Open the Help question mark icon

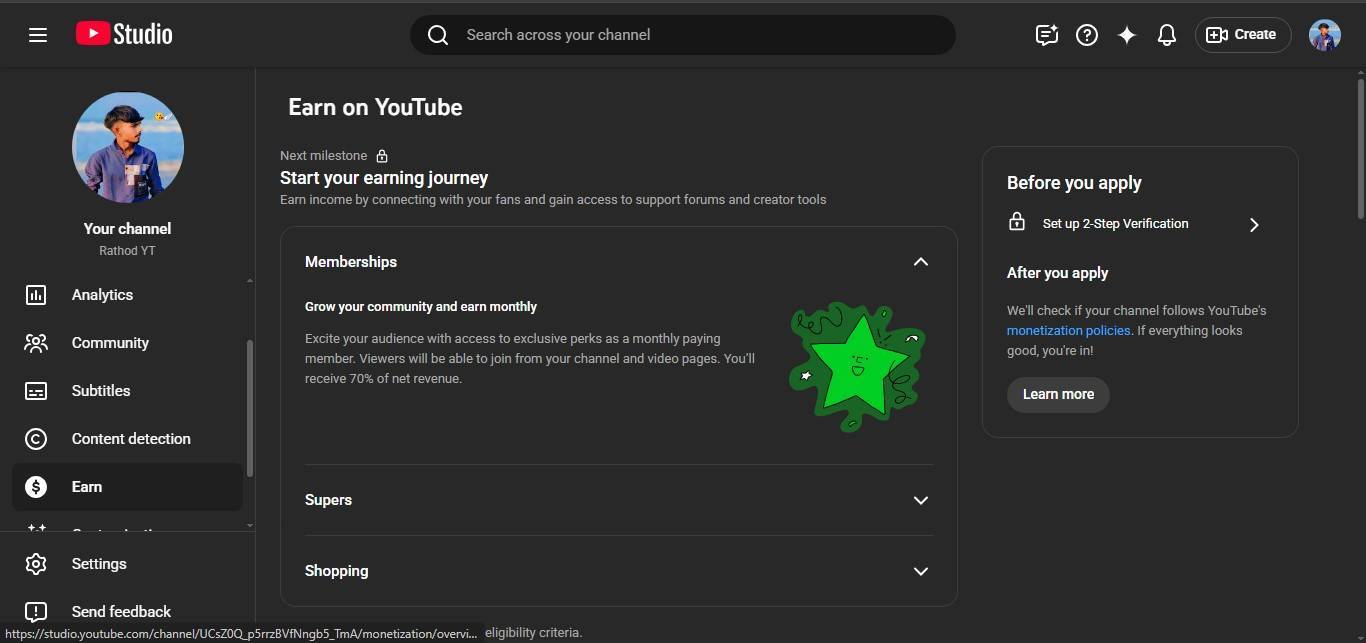click(x=1087, y=35)
